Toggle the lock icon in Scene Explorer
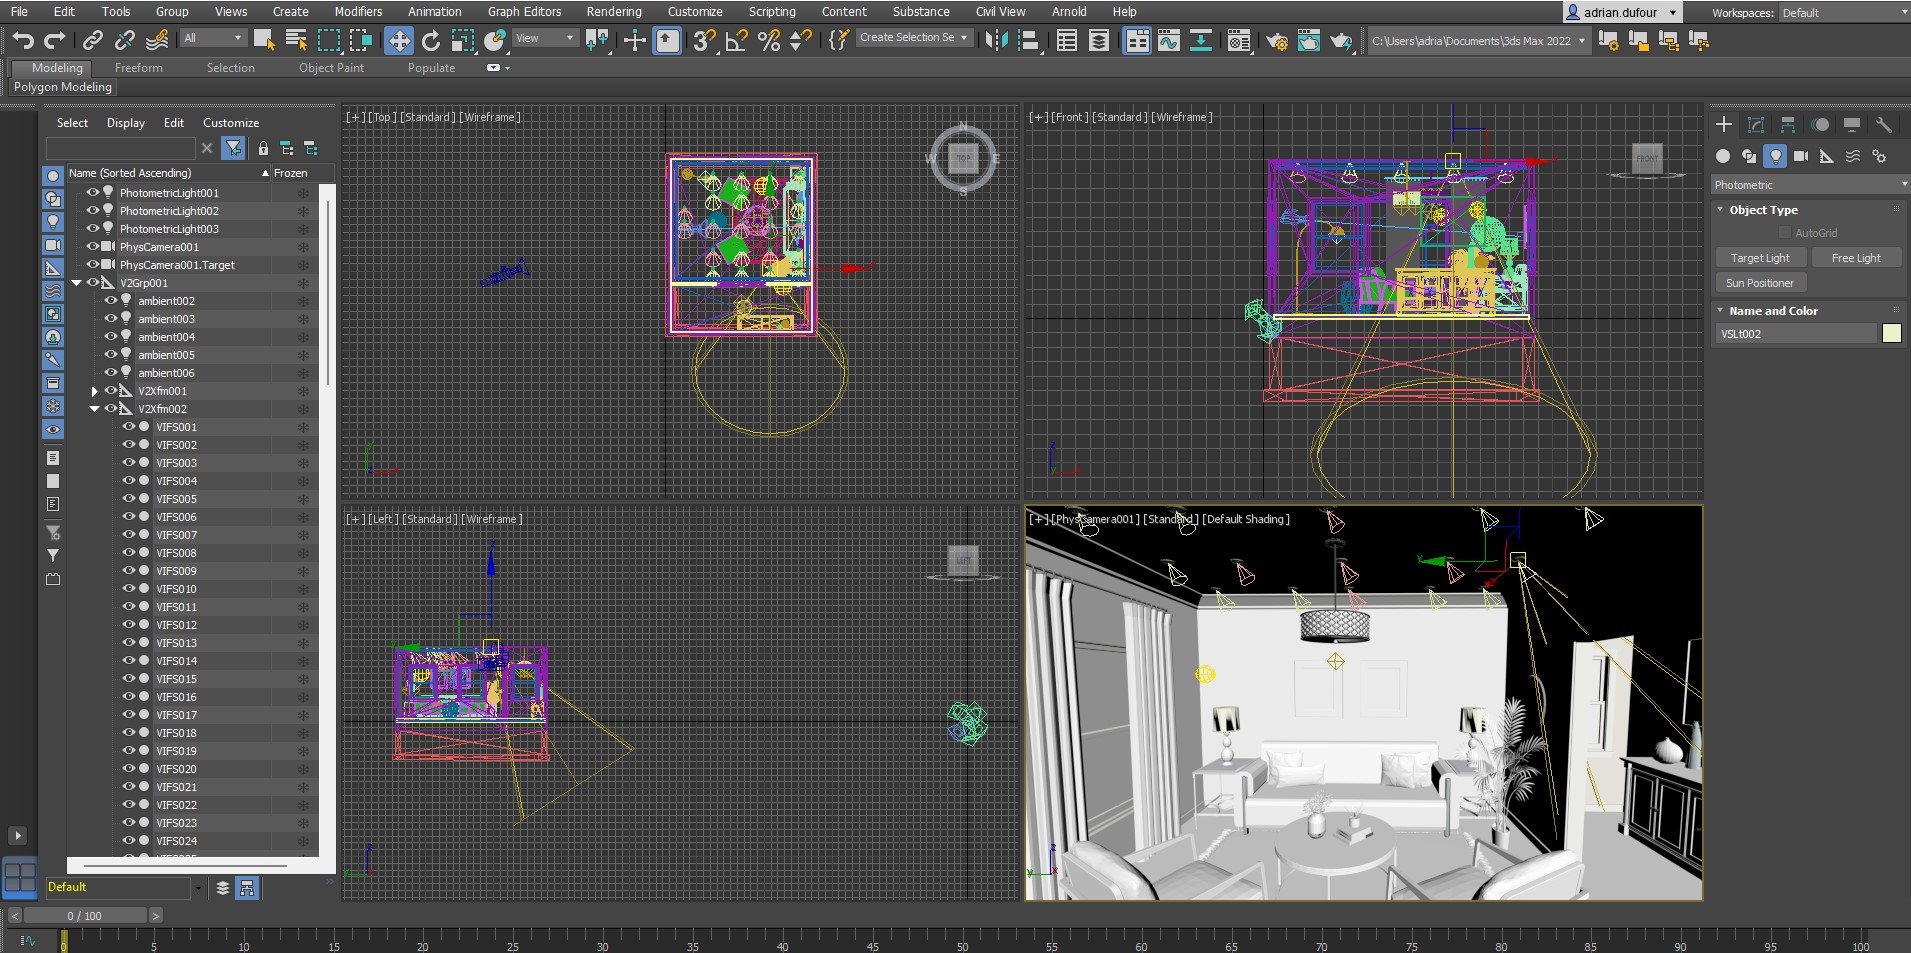The width and height of the screenshot is (1911, 953). tap(263, 148)
